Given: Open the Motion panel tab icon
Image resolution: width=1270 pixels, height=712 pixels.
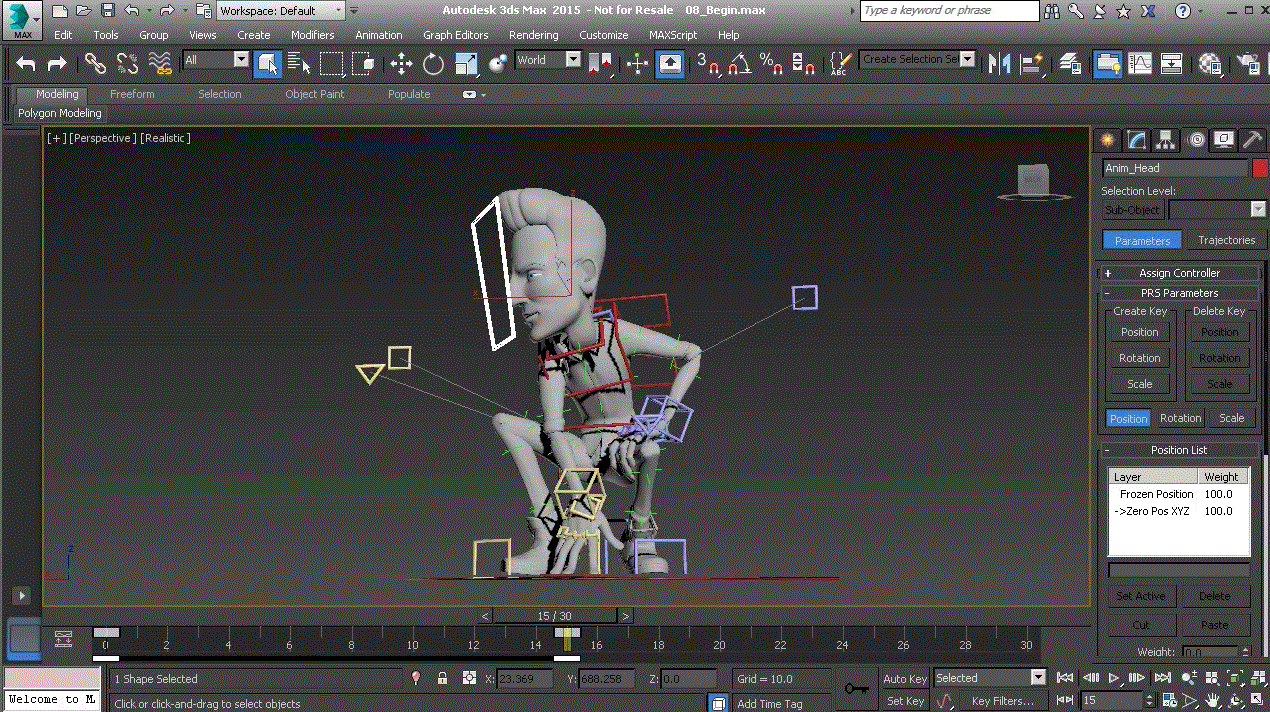Looking at the screenshot, I should coord(1195,140).
